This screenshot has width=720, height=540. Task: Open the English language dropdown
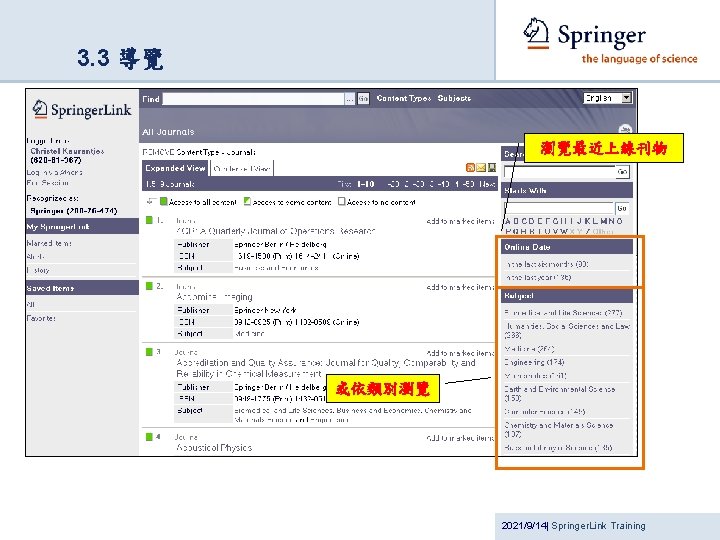point(608,98)
